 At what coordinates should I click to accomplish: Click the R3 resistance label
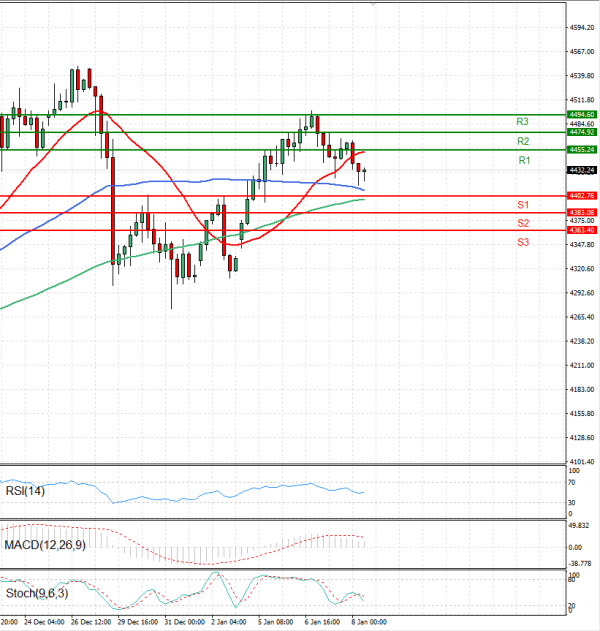[522, 121]
